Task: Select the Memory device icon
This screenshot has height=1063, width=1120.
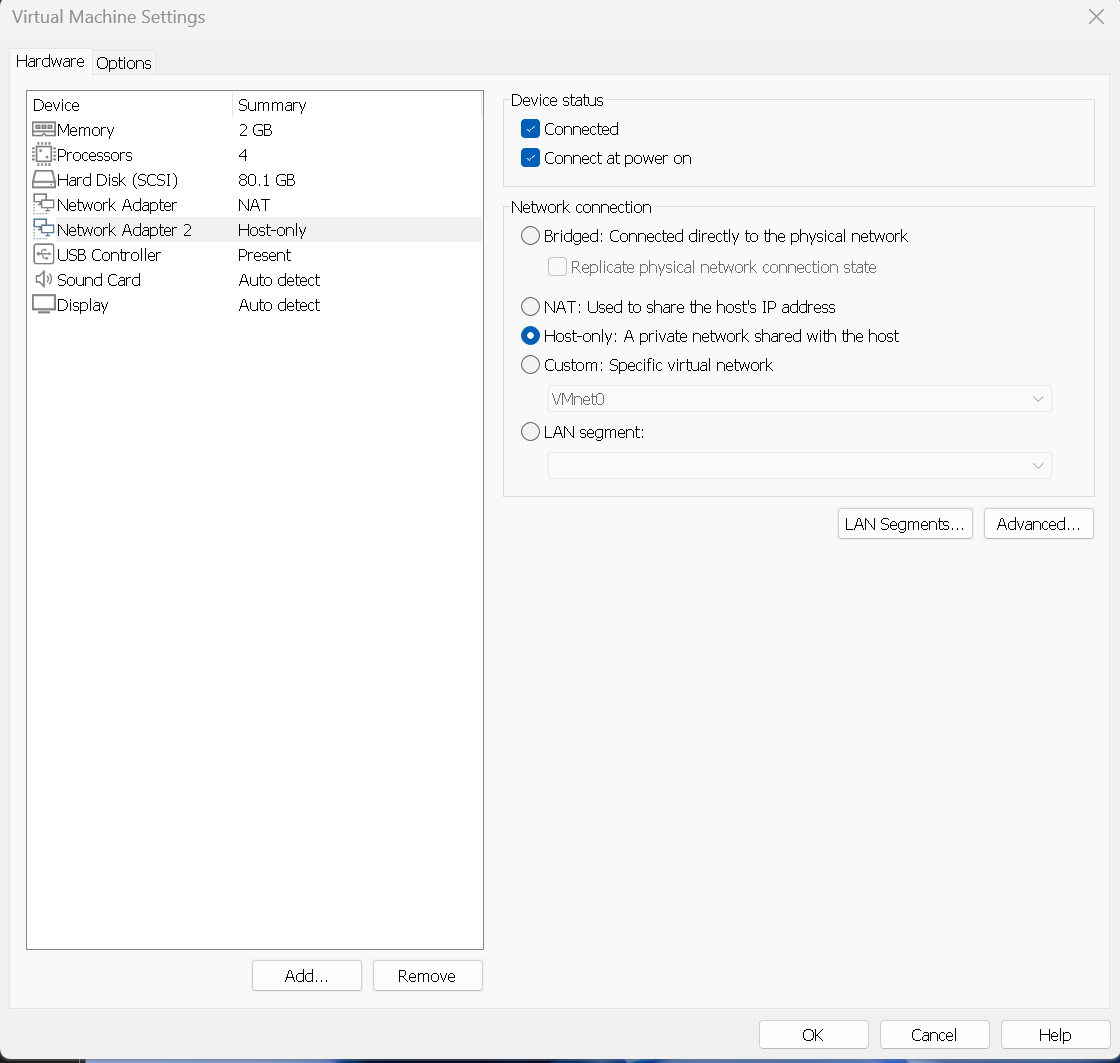Action: click(x=42, y=129)
